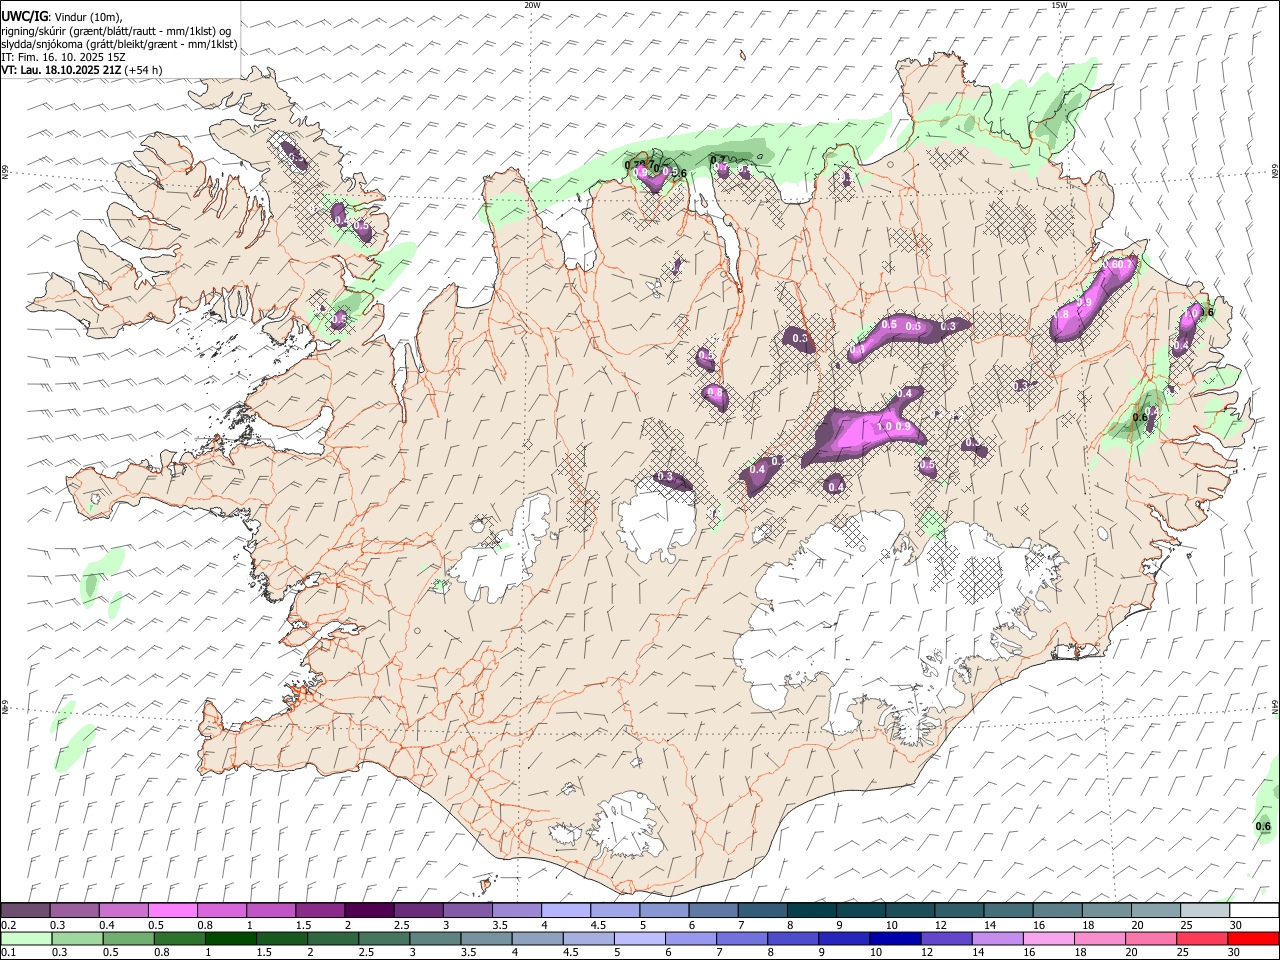Select the white swatch labeled 30 in upper legend
1280x960 pixels.
[x=1253, y=911]
